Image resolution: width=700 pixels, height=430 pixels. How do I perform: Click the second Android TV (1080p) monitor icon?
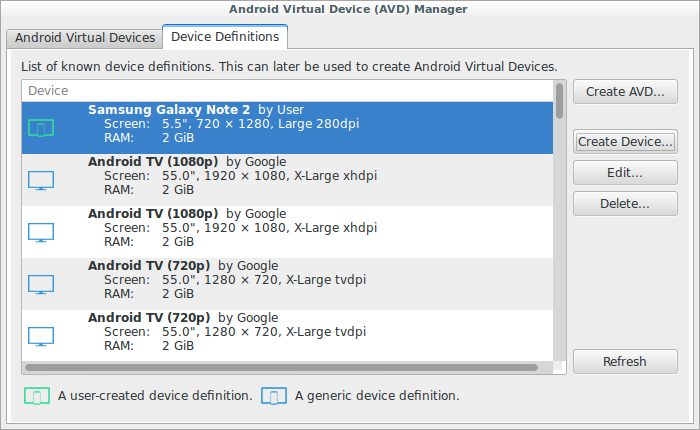(x=41, y=232)
